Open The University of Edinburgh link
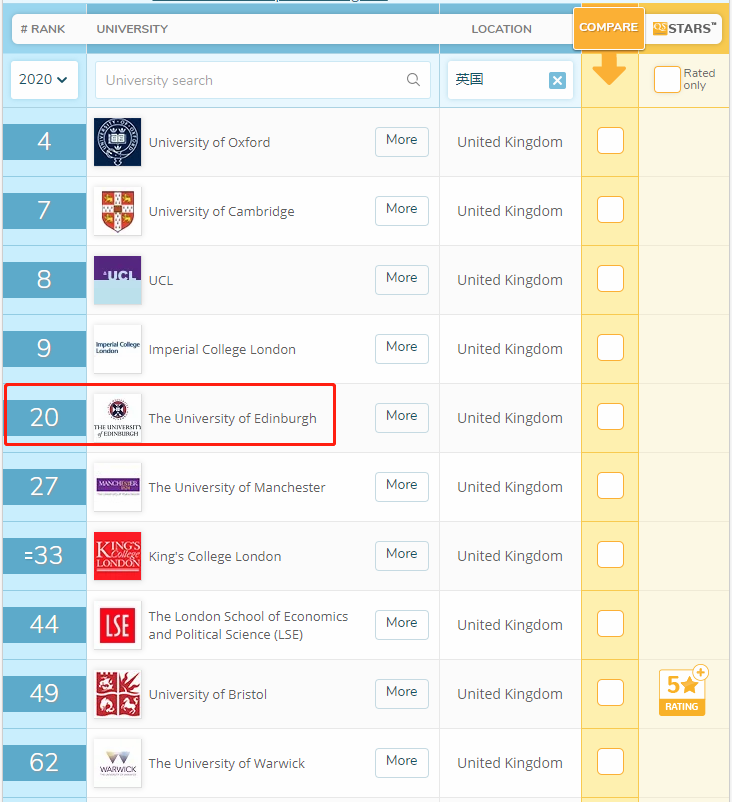The image size is (732, 802). (232, 418)
